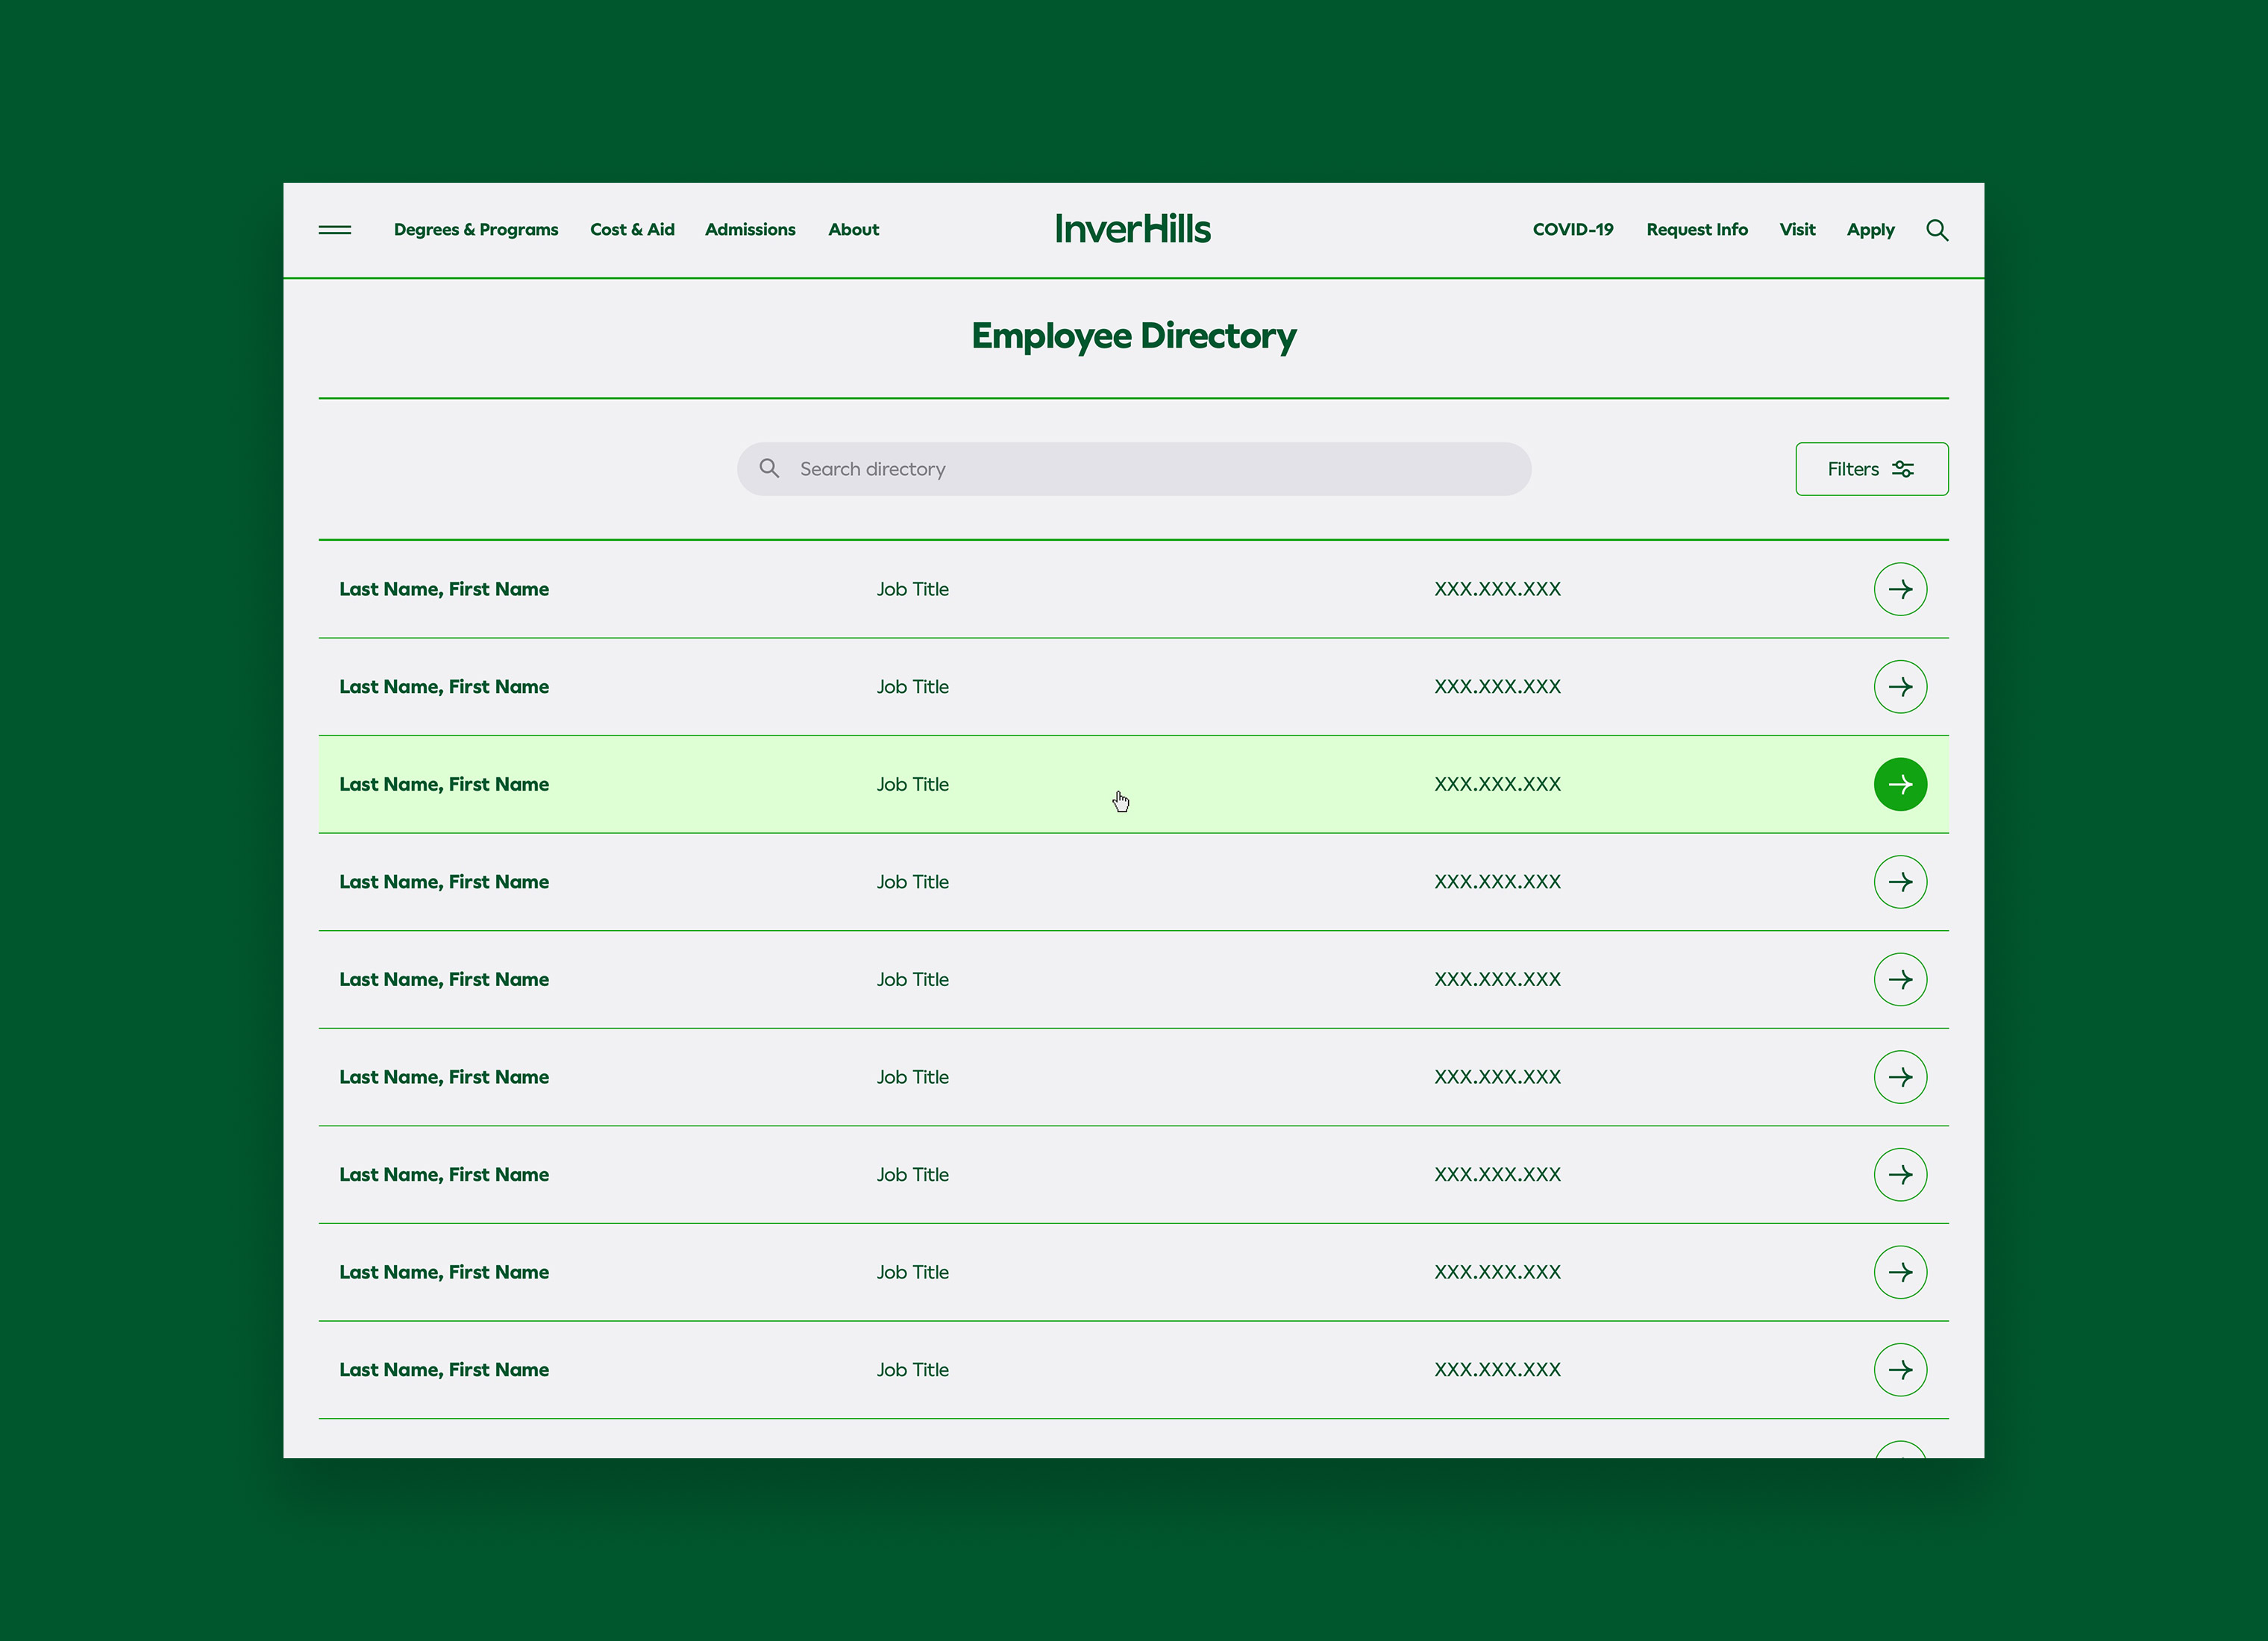Screen dimensions: 2268x1641
Task: Click the COVID-19 link
Action: click(1572, 230)
